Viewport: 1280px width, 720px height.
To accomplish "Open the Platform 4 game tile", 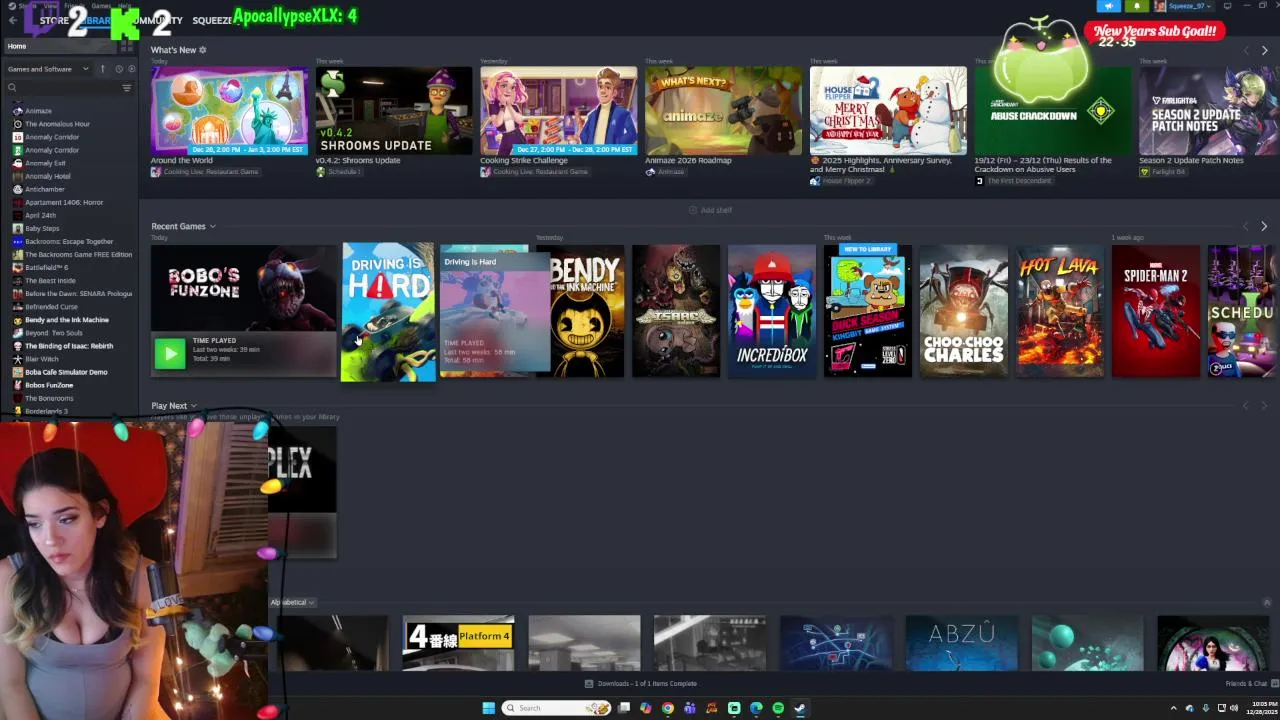I will click(458, 642).
